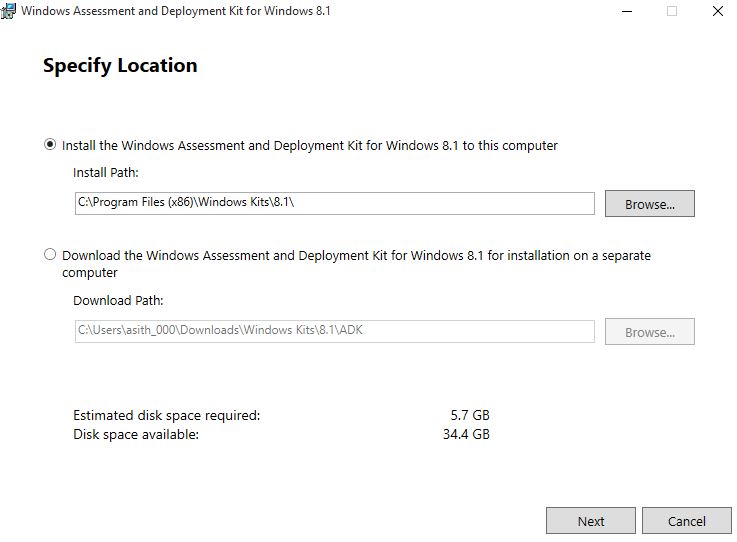Screen dimensions: 737x542
Task: Select the Install to this computer radio button
Action: click(x=50, y=144)
